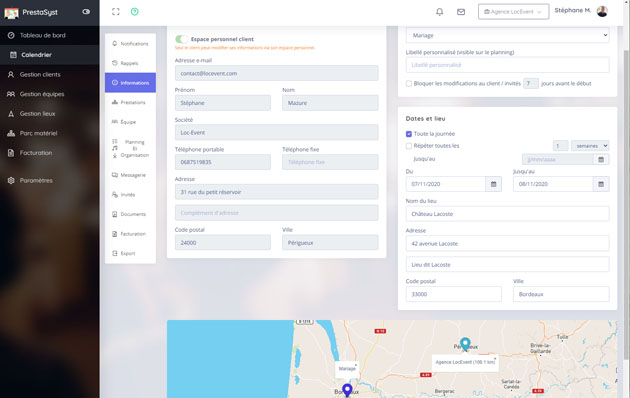Open calendar picker for end date 08/11/2020
This screenshot has height=398, width=630.
601,184
